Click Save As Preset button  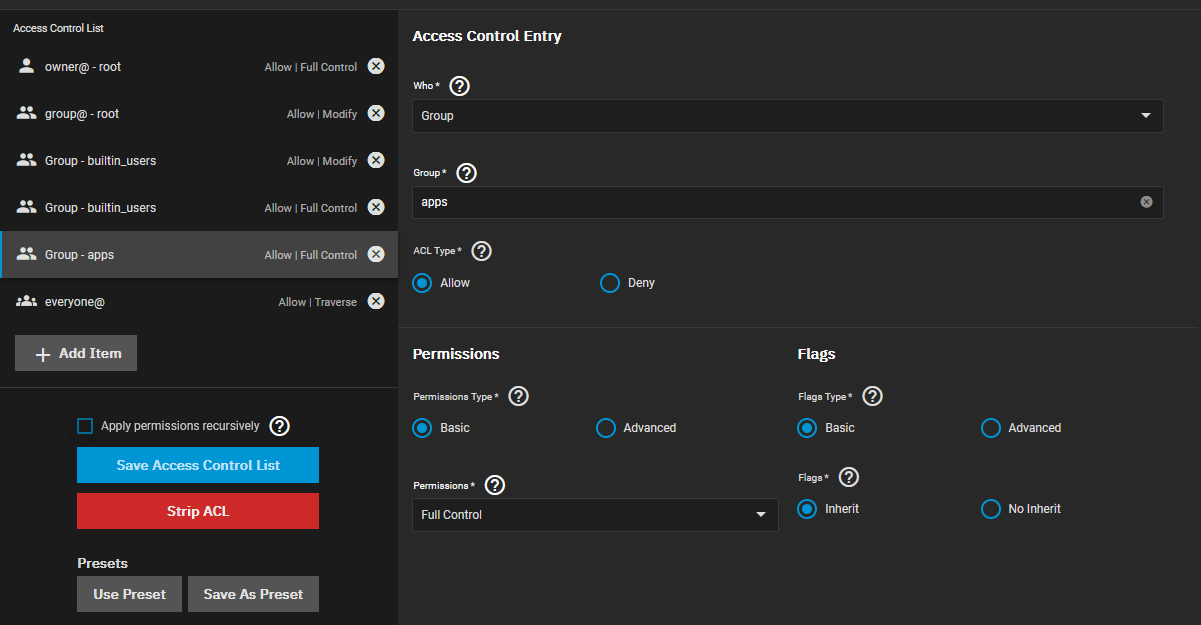coord(253,594)
